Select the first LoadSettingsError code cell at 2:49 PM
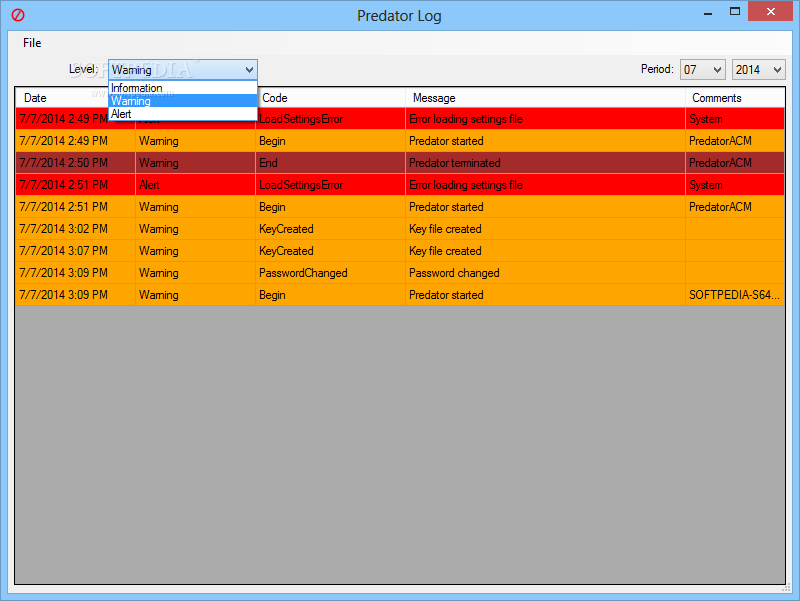 coord(331,119)
